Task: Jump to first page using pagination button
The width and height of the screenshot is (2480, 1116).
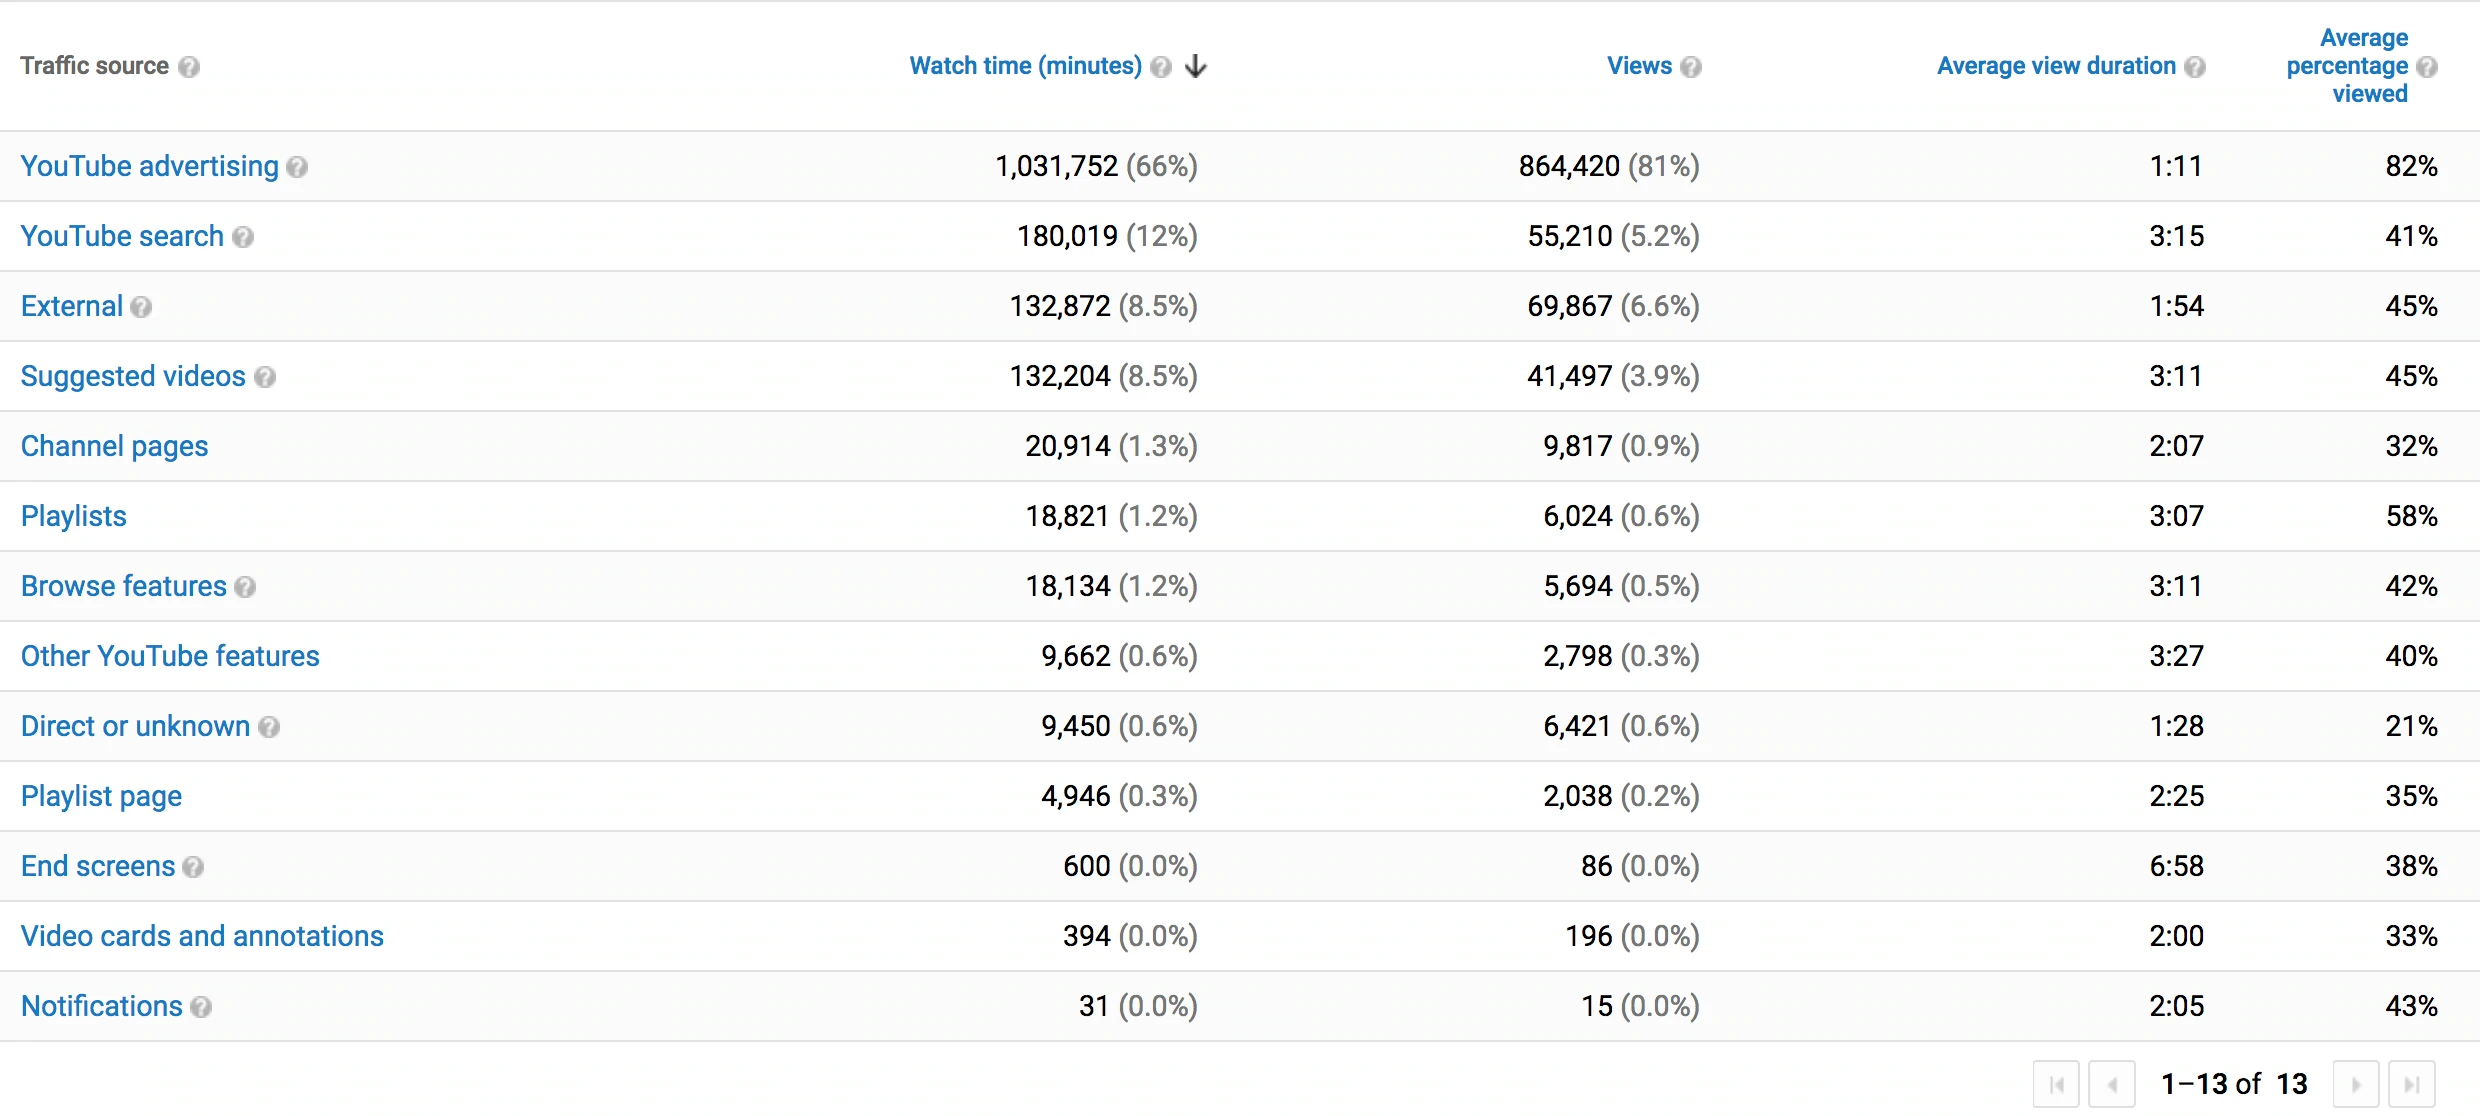Action: [x=2056, y=1084]
